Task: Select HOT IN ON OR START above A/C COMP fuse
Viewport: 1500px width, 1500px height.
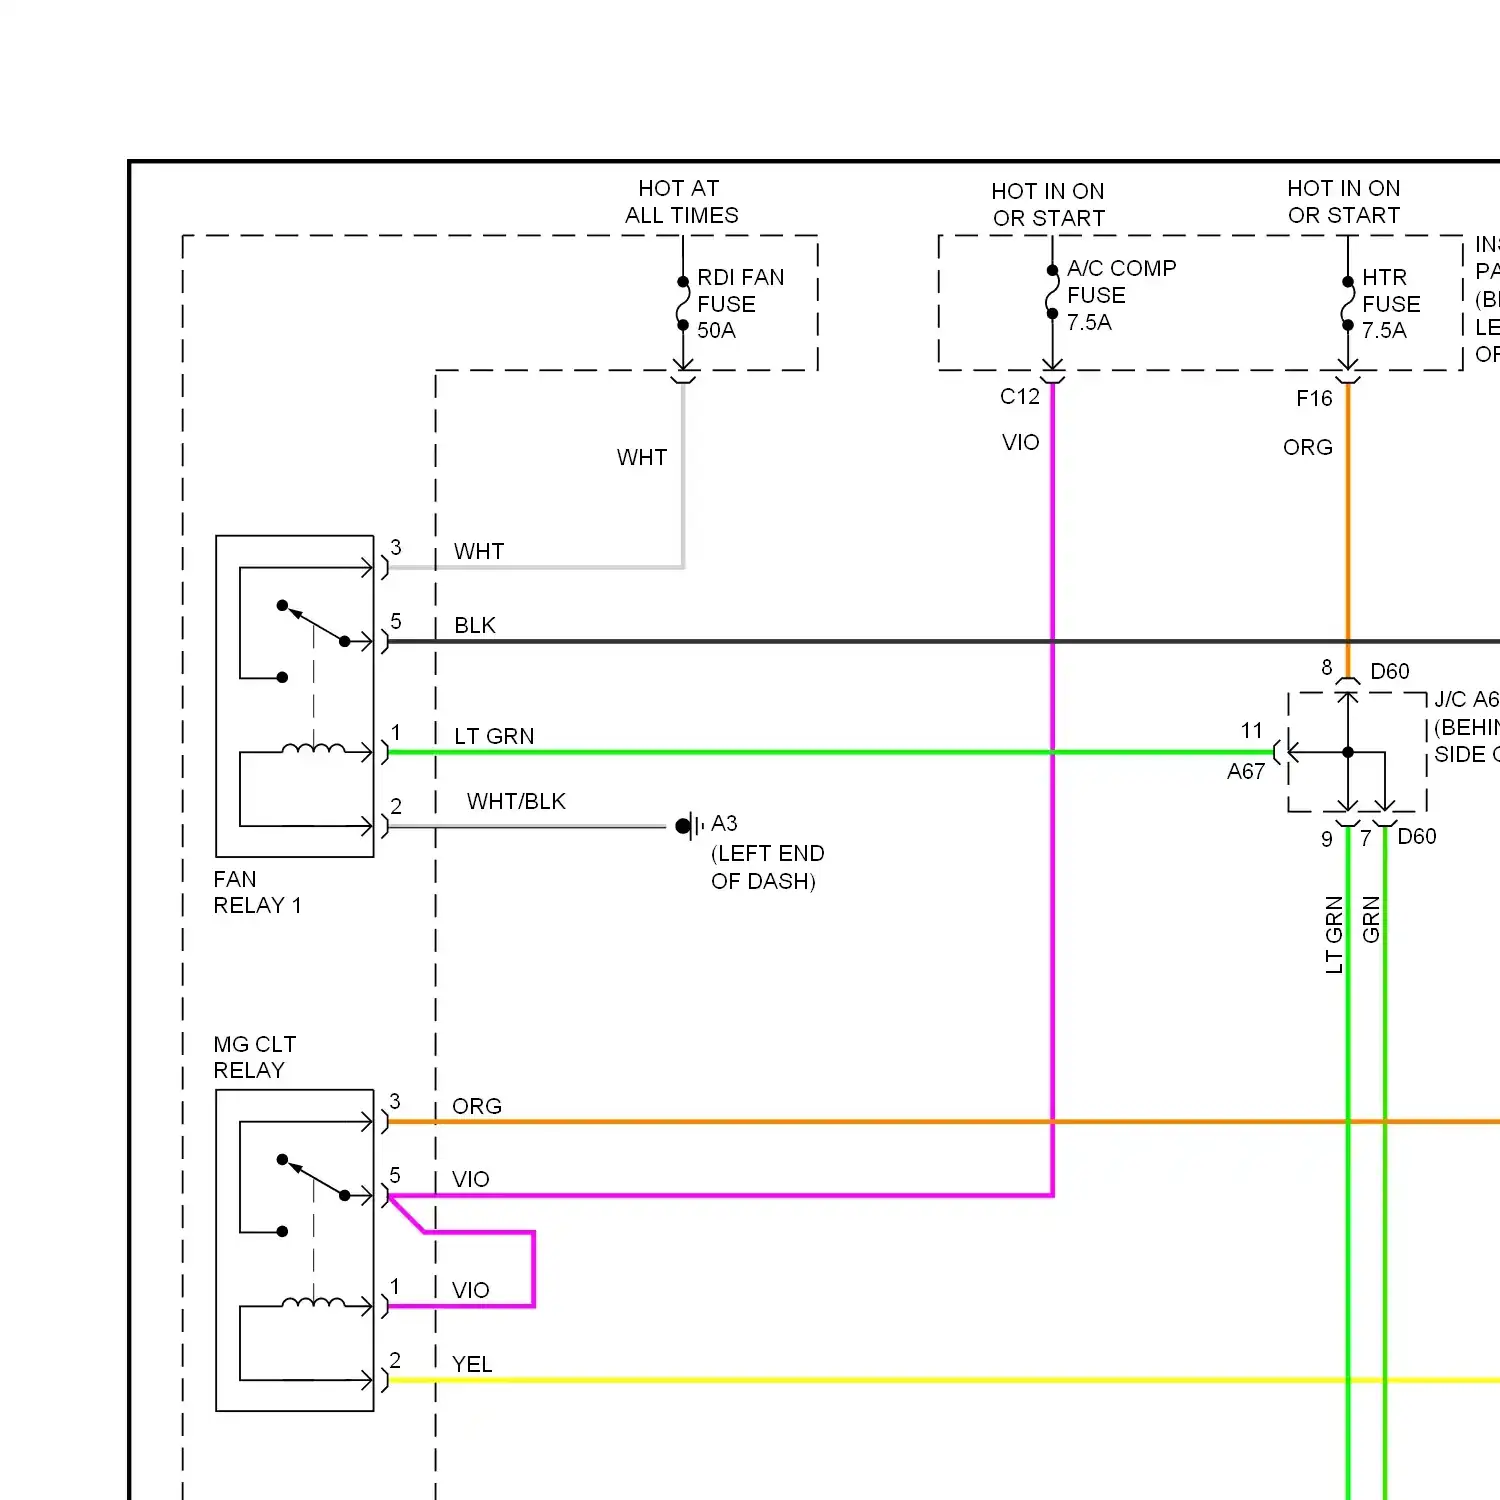Action: [x=1048, y=204]
